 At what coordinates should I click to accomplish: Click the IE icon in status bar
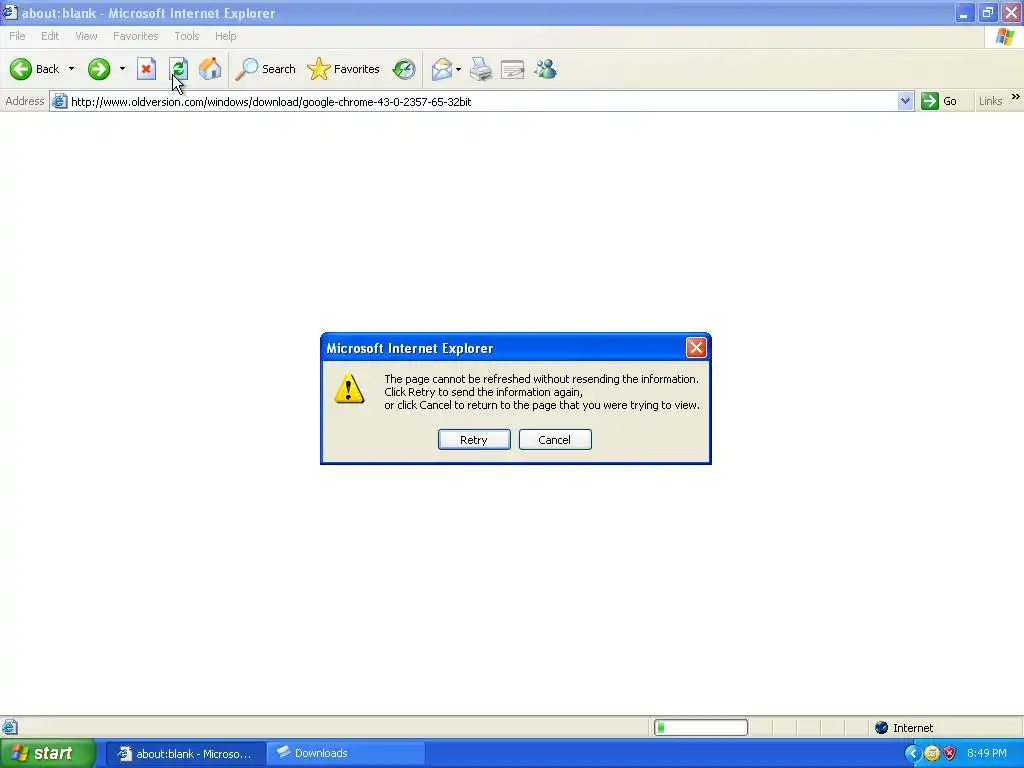click(x=10, y=727)
